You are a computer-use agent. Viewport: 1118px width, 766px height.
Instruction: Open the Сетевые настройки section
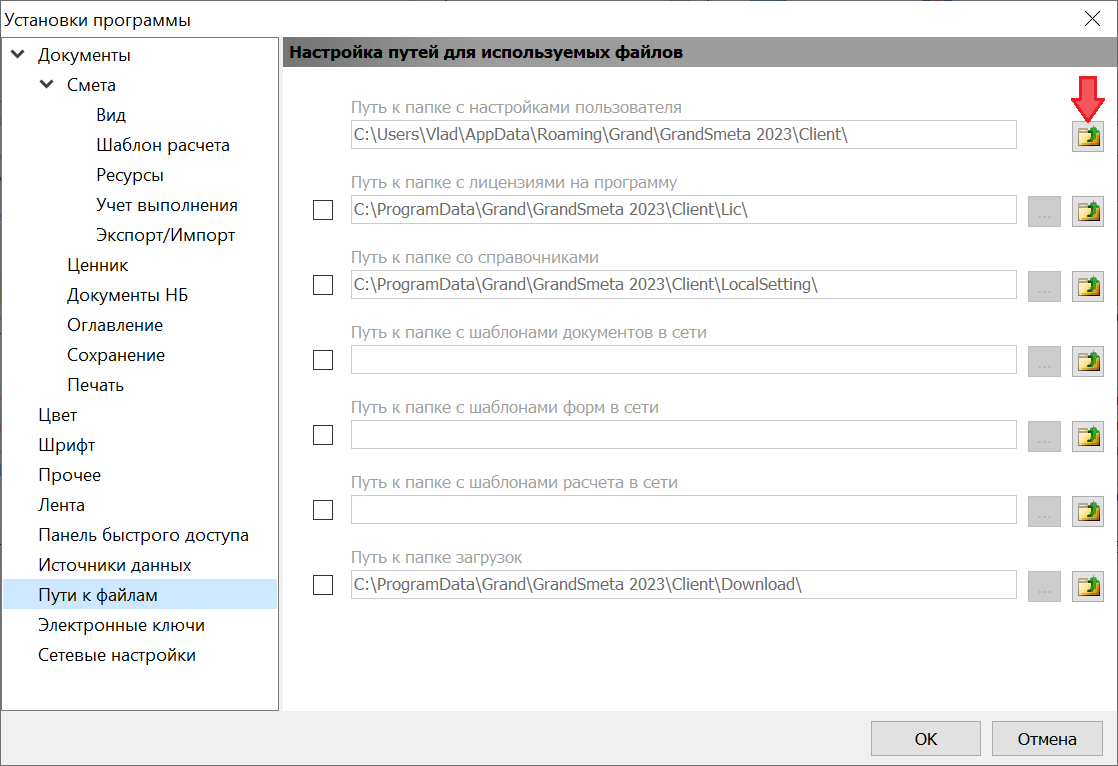[x=117, y=655]
